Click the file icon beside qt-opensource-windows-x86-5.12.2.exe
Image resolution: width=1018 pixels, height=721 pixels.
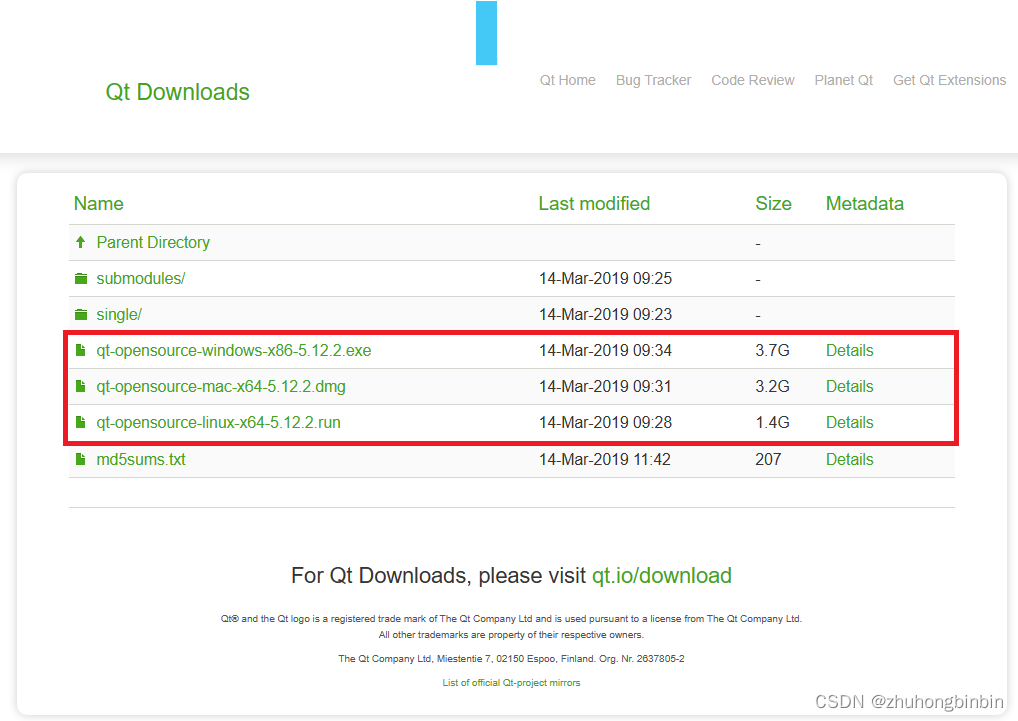[81, 350]
